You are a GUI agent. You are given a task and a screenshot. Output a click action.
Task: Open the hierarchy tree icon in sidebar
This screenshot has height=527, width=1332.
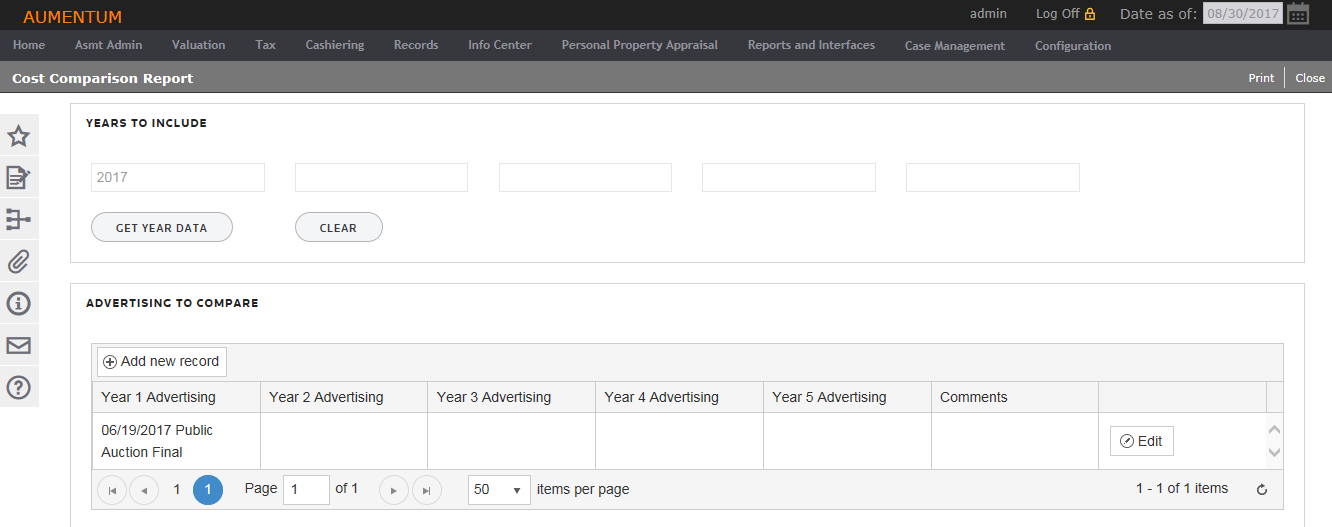click(x=19, y=220)
